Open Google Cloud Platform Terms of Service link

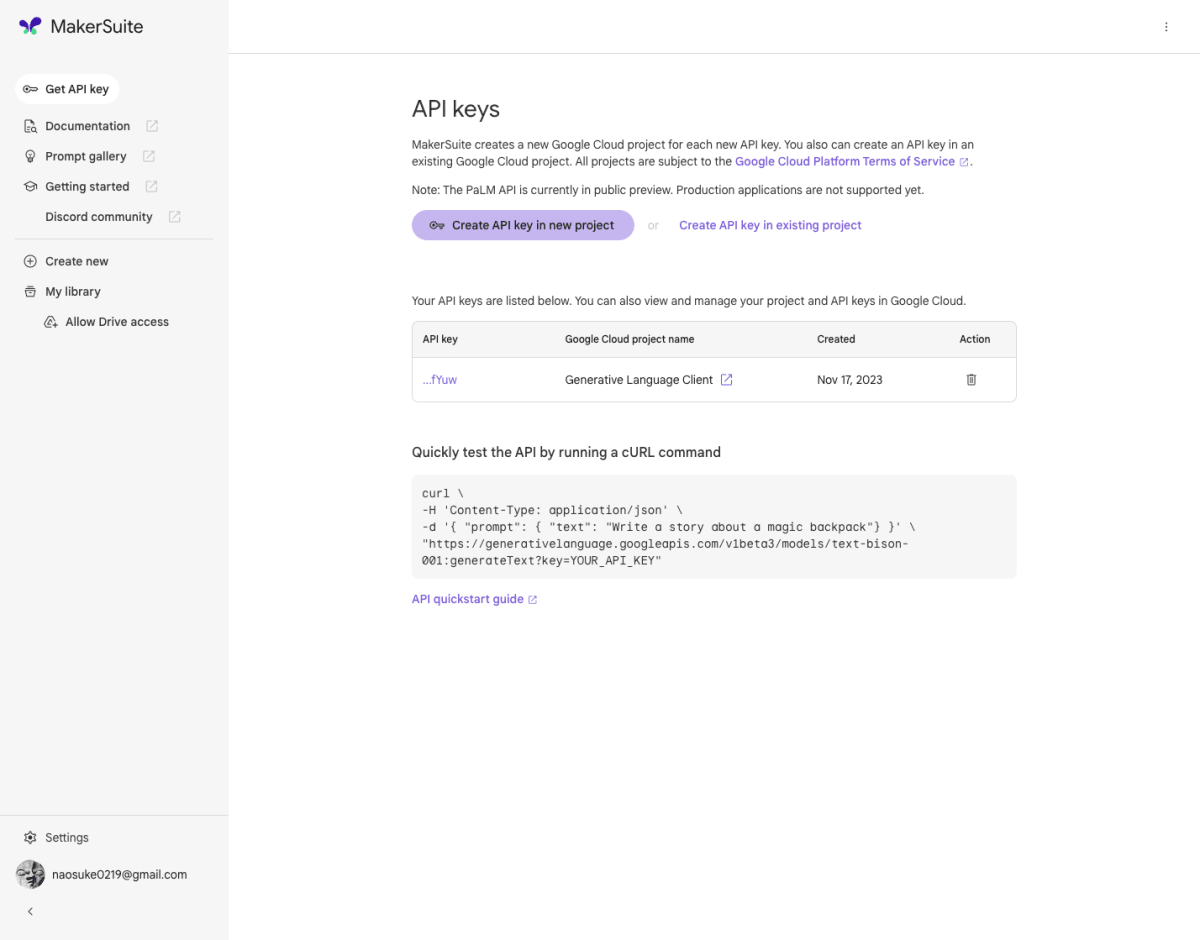coord(845,161)
